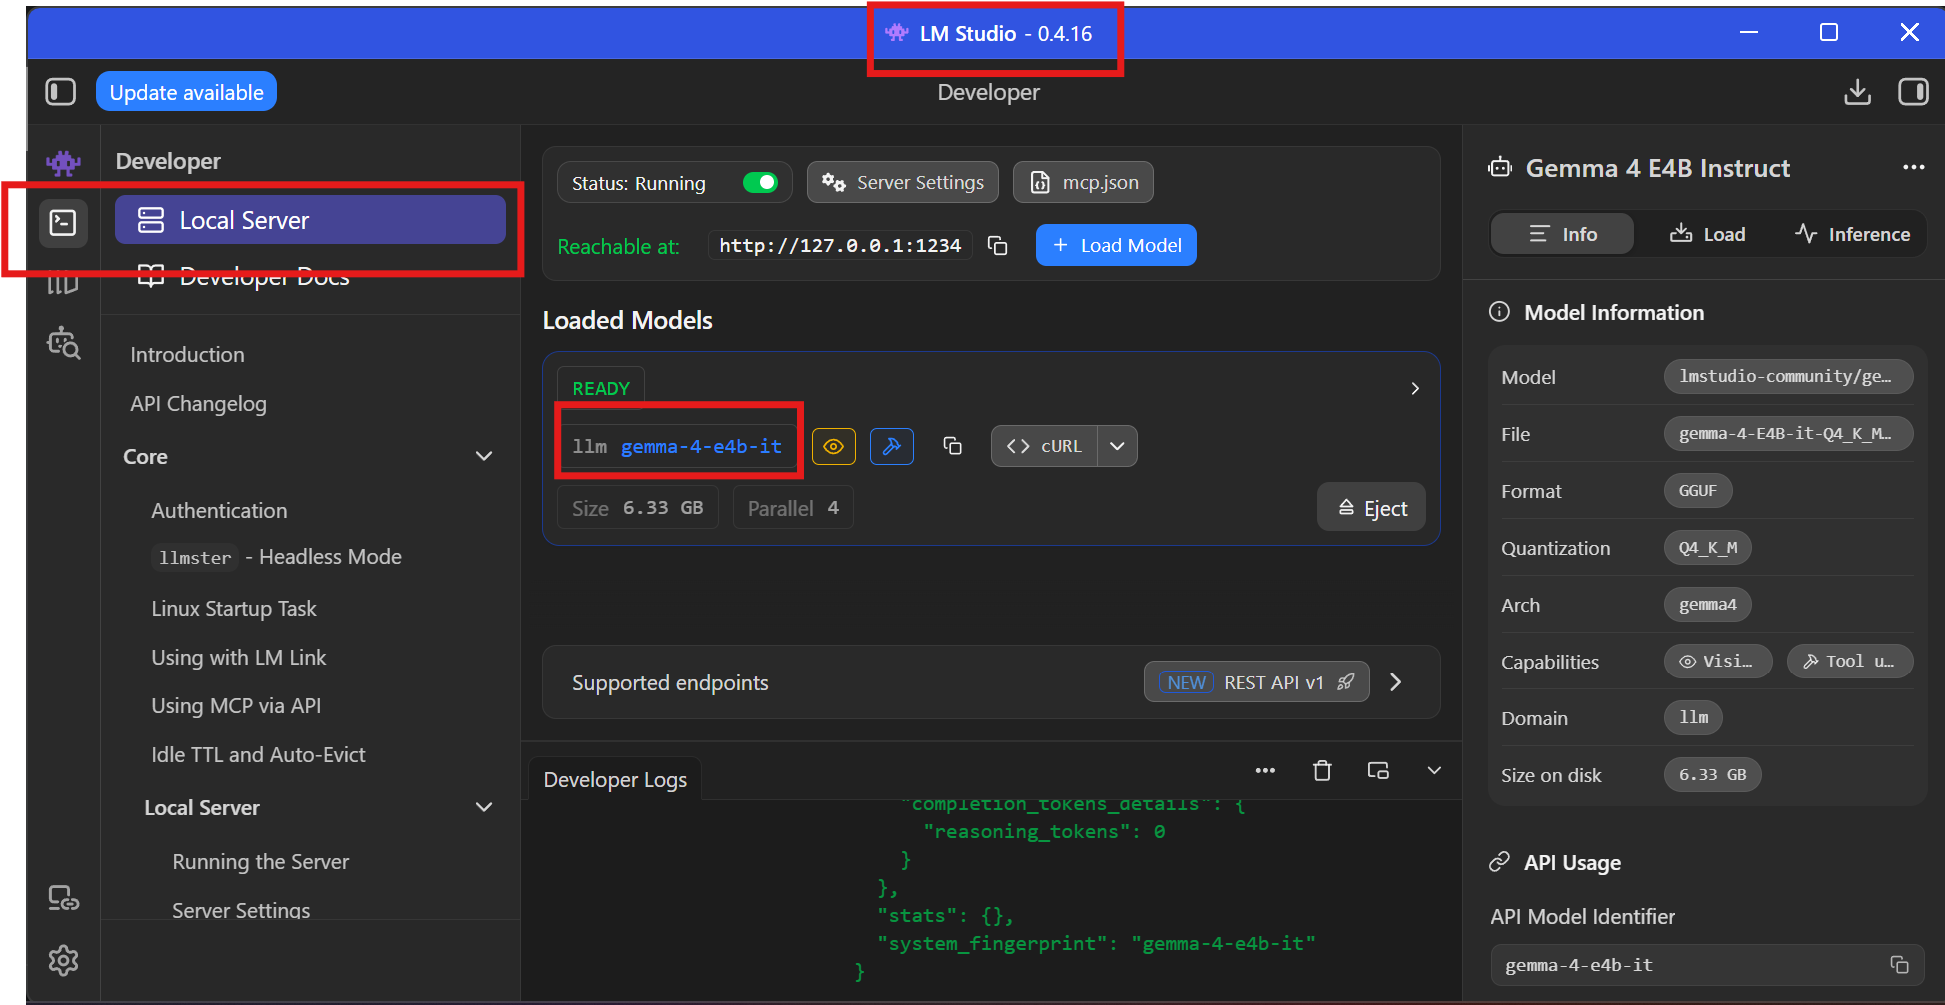Screen dimensions: 1945x1005
Task: Turn off the server Status Running switch
Action: tap(760, 182)
